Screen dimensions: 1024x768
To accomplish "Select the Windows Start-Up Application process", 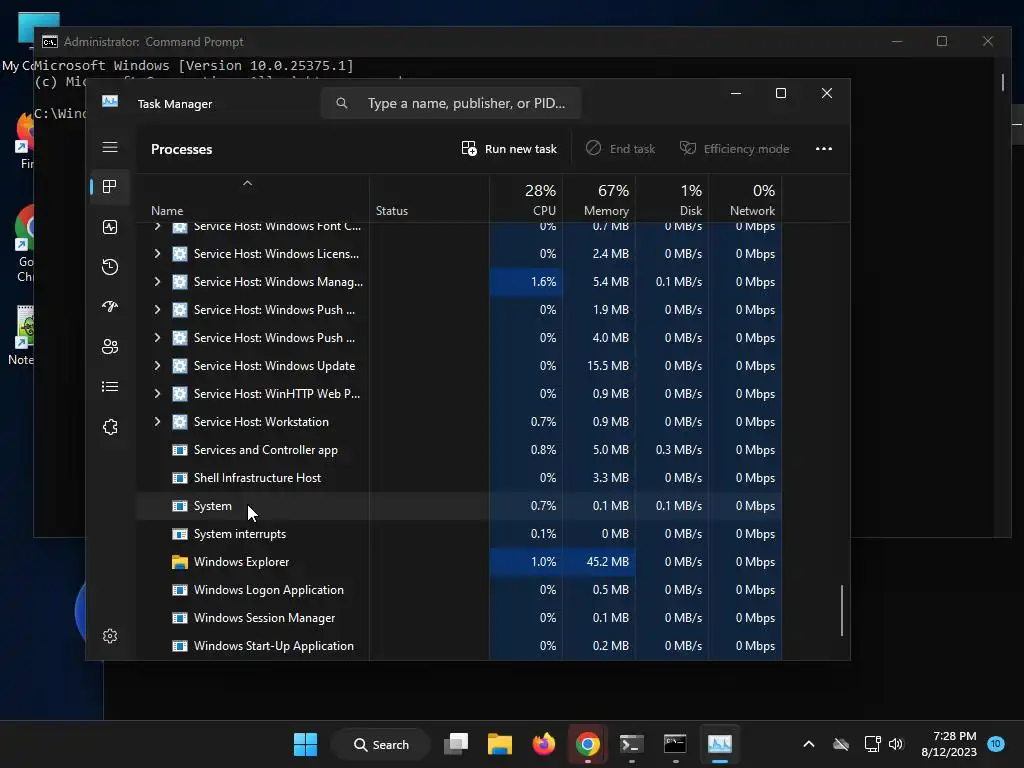I will pos(459,646).
